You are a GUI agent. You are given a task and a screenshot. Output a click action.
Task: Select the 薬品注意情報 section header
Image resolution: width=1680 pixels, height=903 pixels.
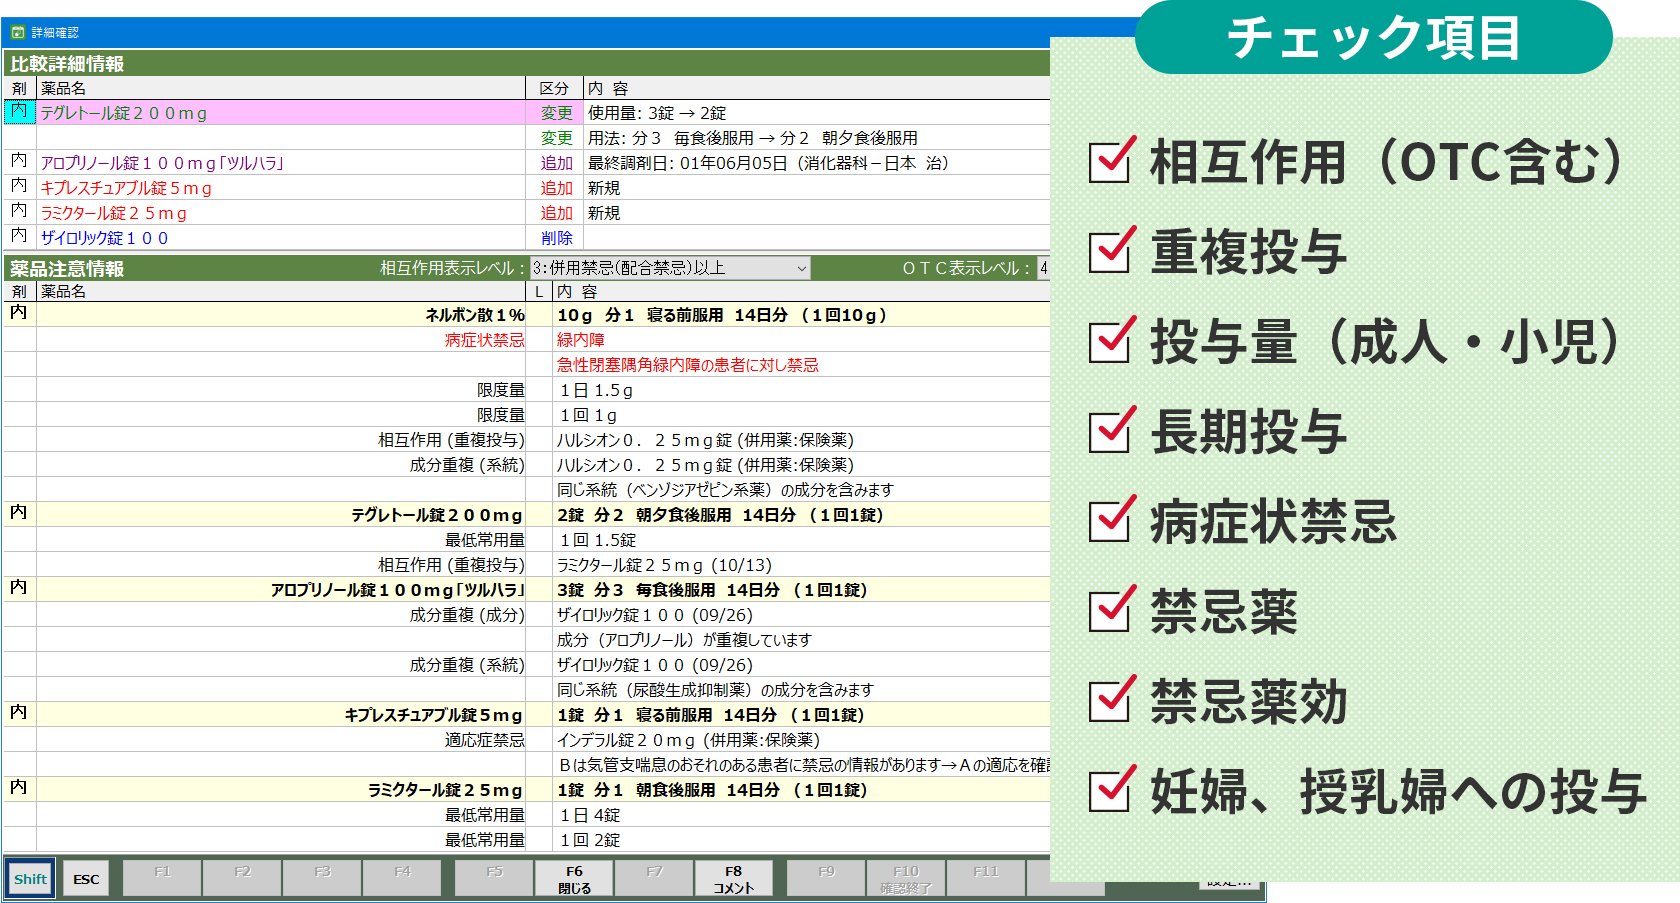coord(67,268)
